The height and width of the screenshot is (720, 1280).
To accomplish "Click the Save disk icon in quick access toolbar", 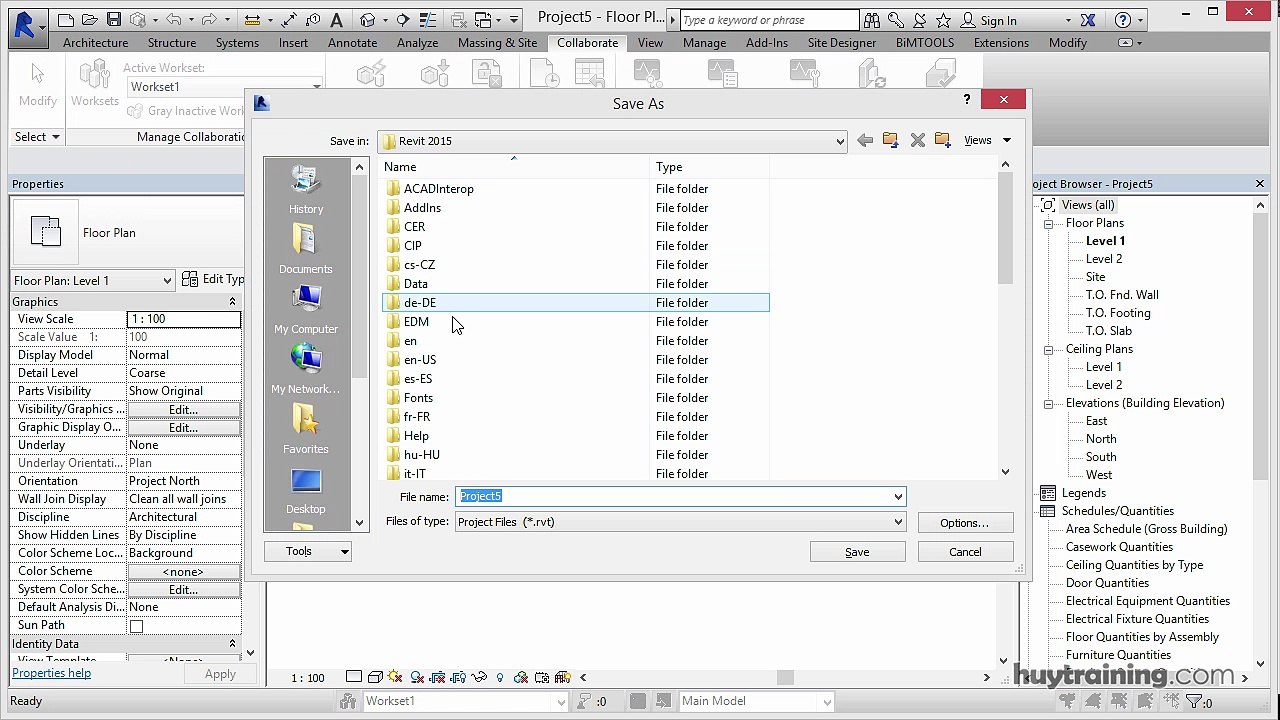I will tap(114, 20).
